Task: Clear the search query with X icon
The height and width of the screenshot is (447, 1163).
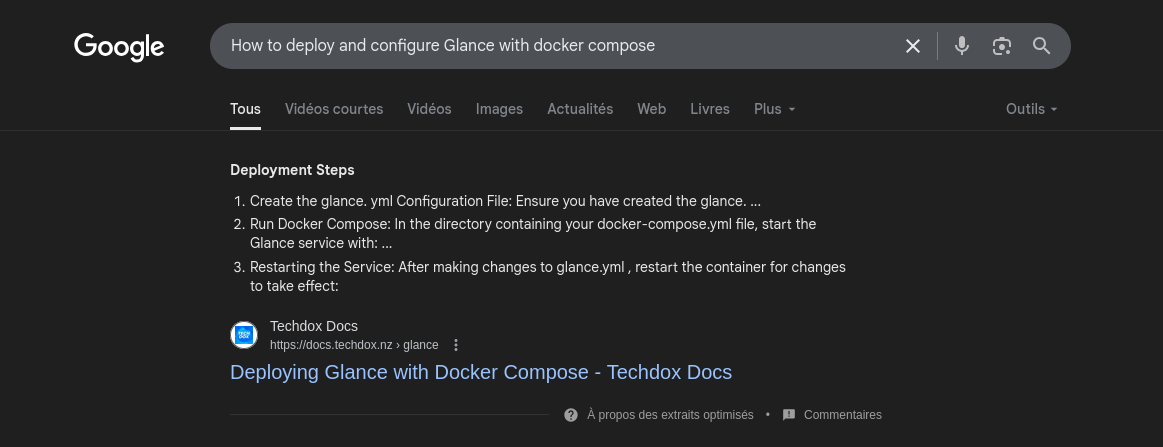Action: [x=913, y=46]
